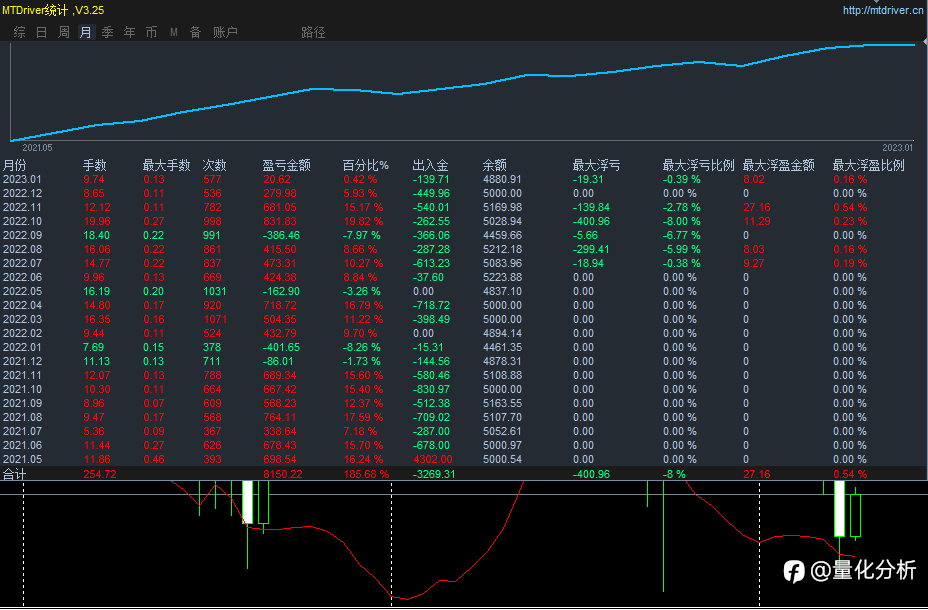Select the 2021.05 month cell in the table

[22, 459]
